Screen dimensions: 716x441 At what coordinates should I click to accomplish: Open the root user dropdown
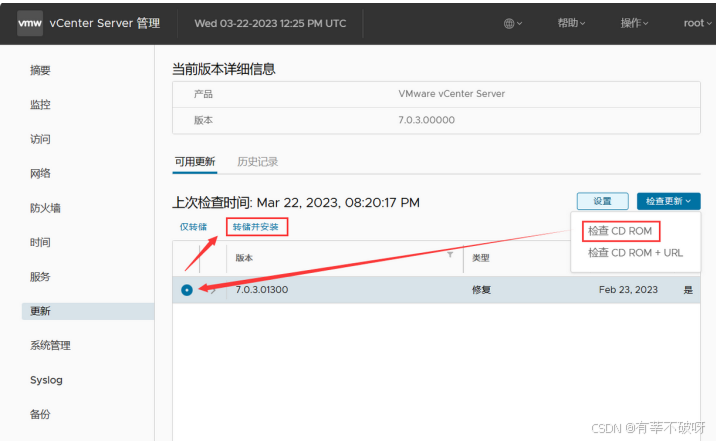697,23
